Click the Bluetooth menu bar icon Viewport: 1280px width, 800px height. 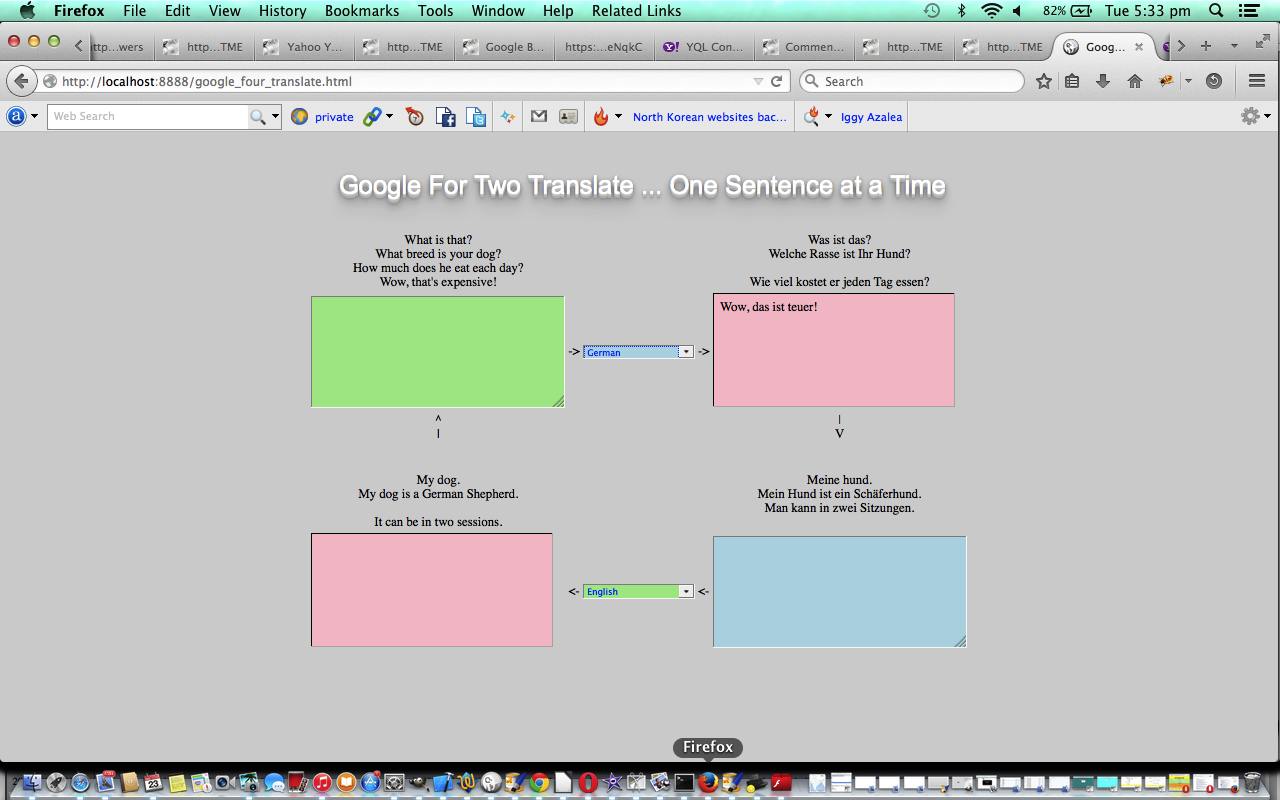(961, 11)
